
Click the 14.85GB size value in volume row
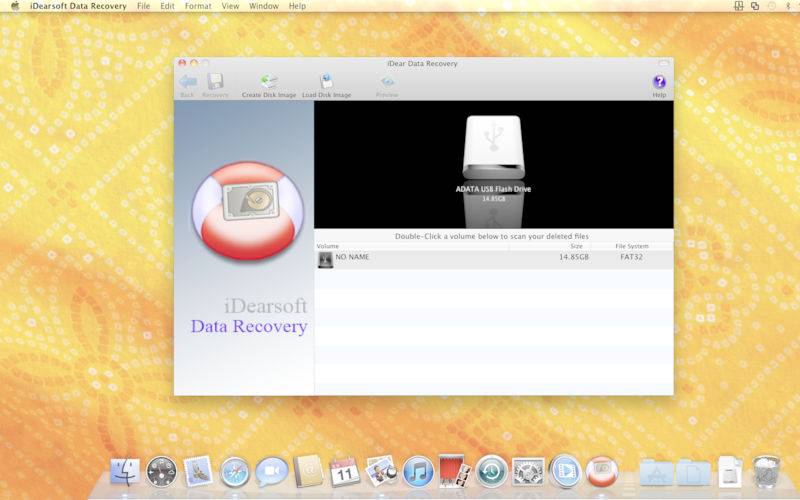coord(573,257)
